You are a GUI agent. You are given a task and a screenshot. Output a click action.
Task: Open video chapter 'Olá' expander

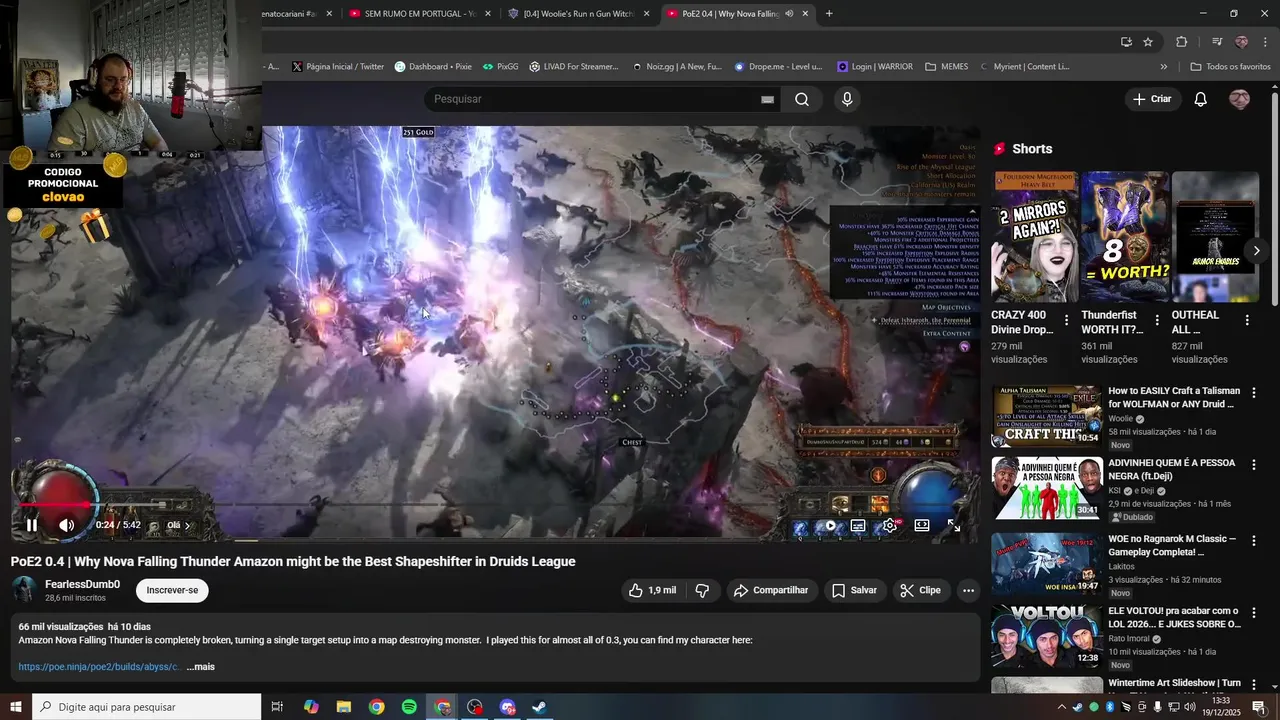179,525
